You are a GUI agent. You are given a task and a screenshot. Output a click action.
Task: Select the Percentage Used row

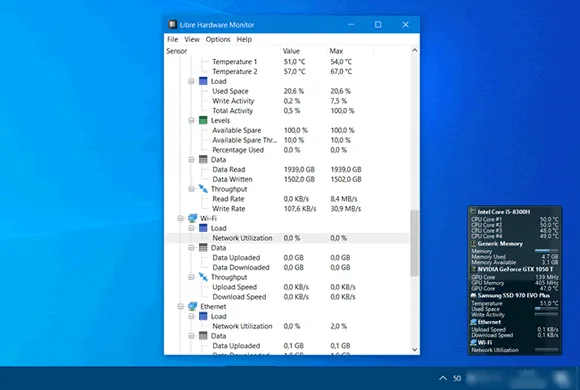click(x=287, y=150)
